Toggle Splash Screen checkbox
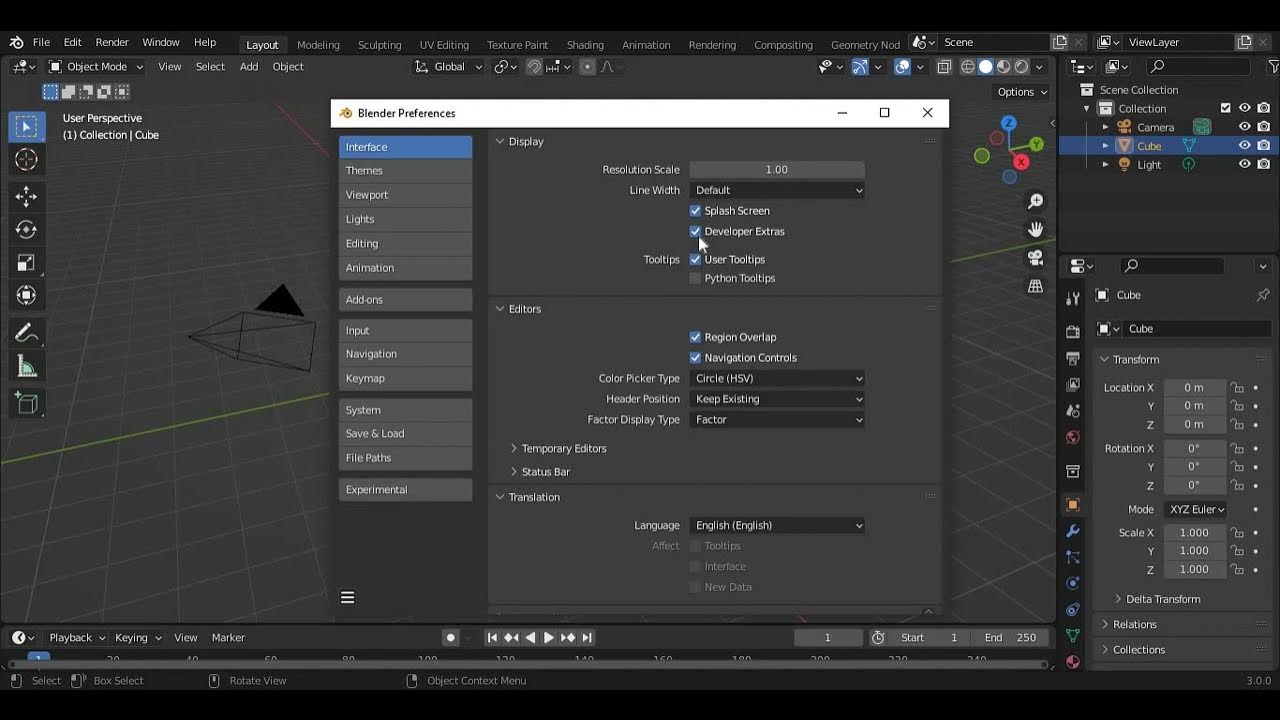 695,211
